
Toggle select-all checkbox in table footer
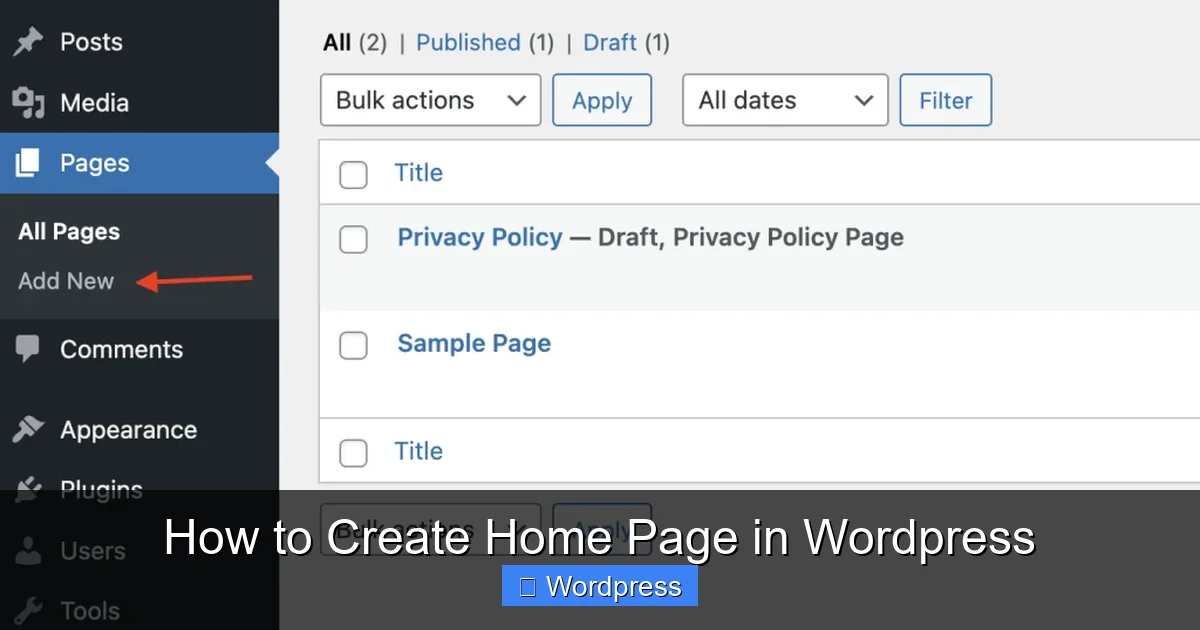[x=353, y=453]
